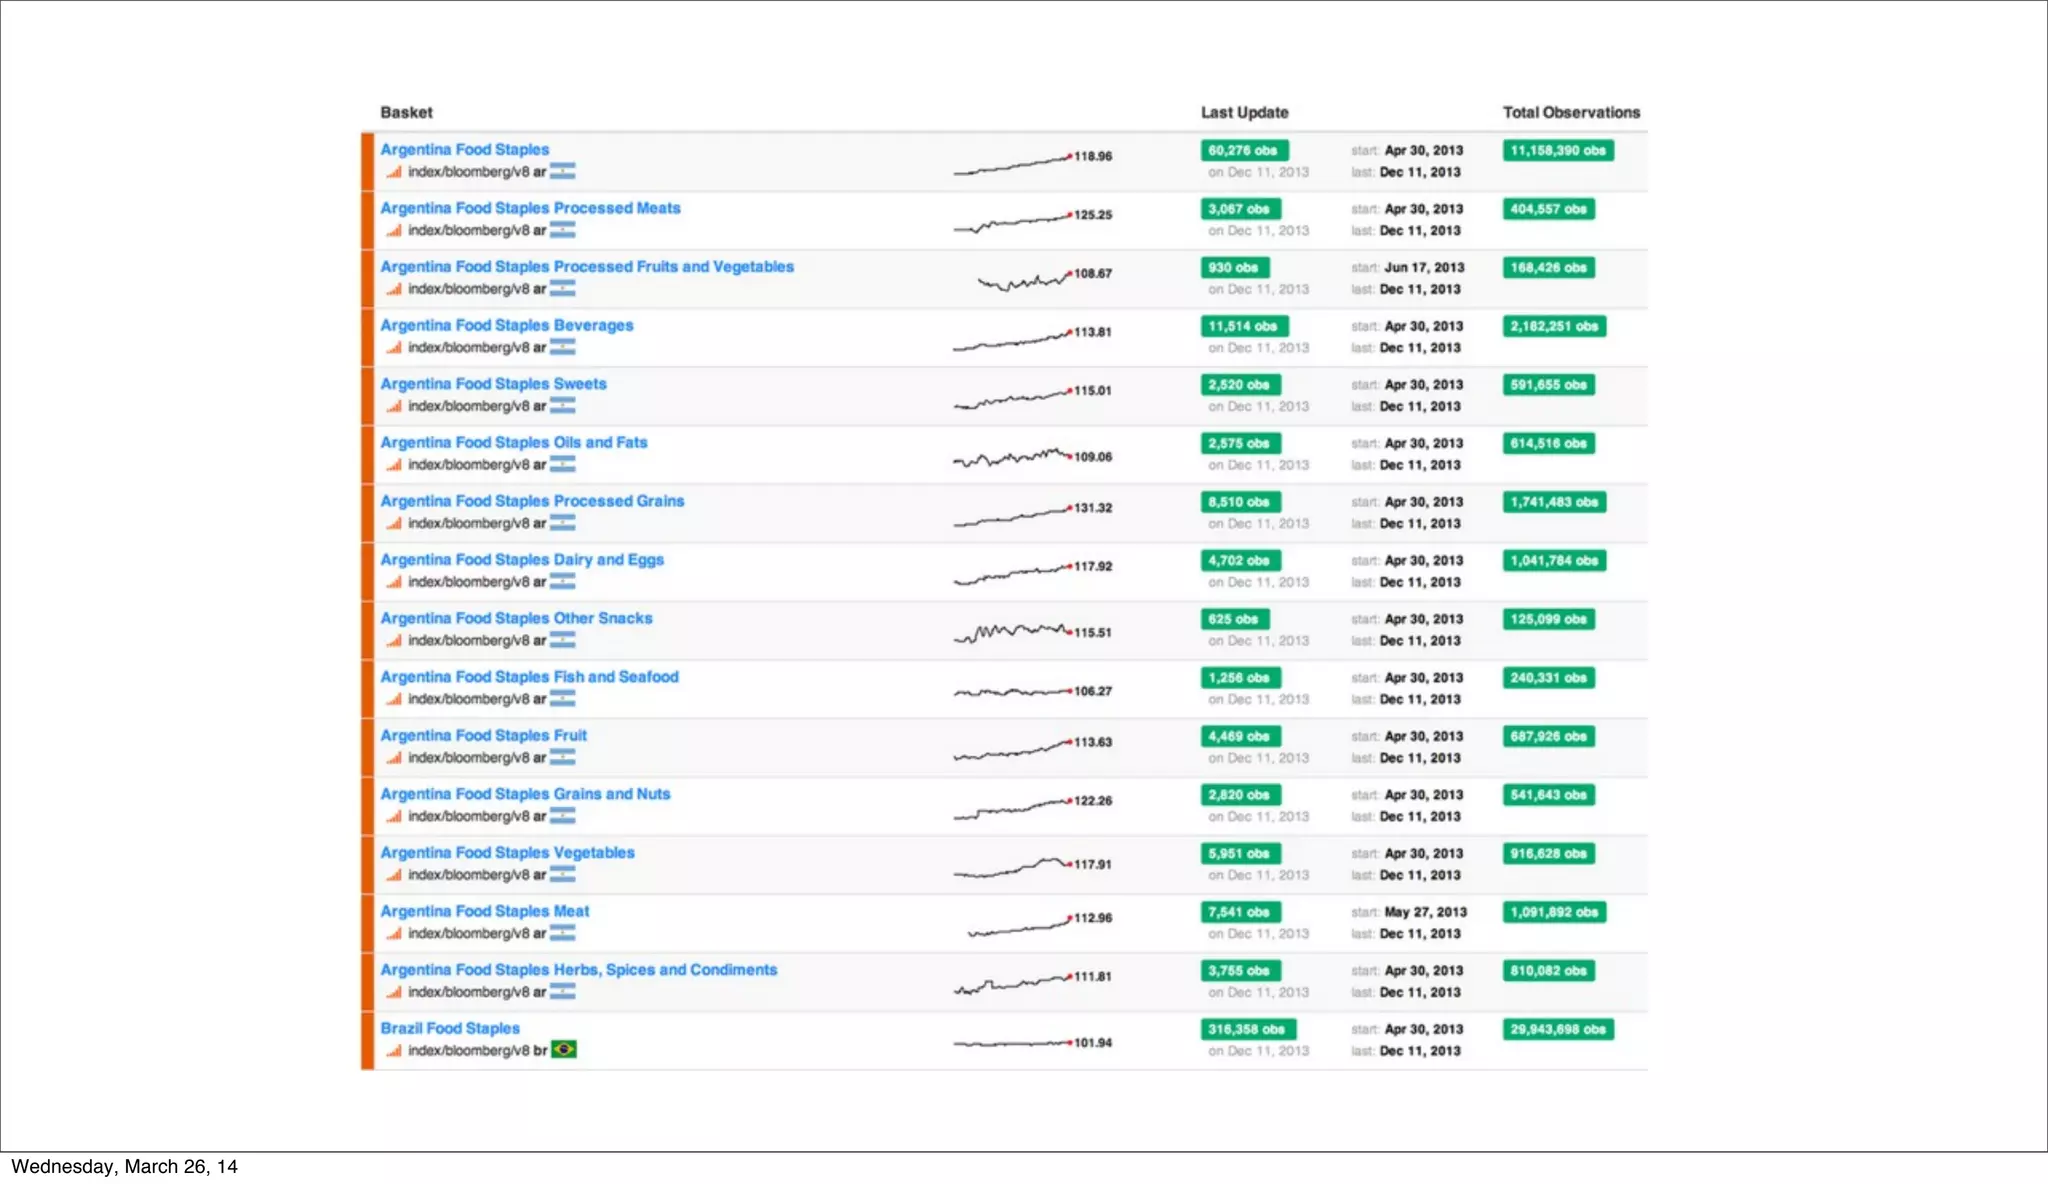Click sparkline chart showing 131.32 for Processed Grains

(x=1012, y=516)
